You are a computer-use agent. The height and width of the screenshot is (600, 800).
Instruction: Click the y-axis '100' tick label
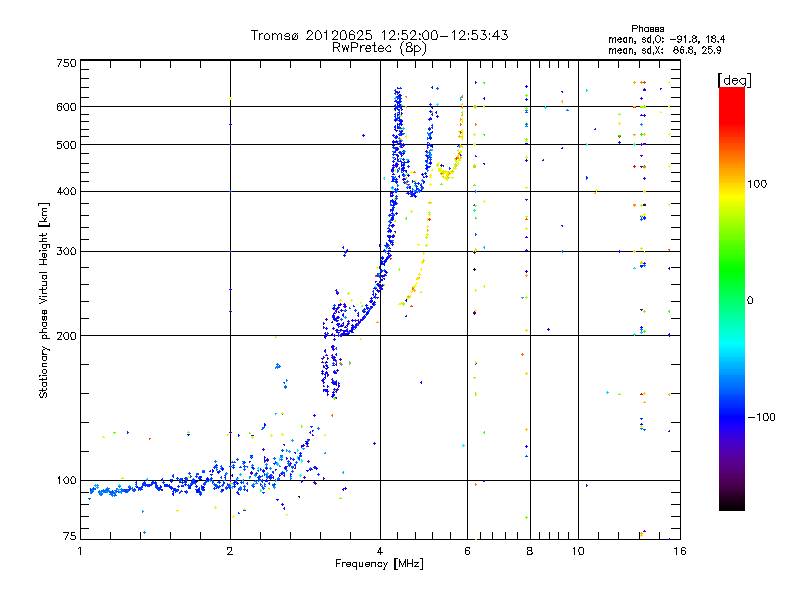(x=66, y=481)
